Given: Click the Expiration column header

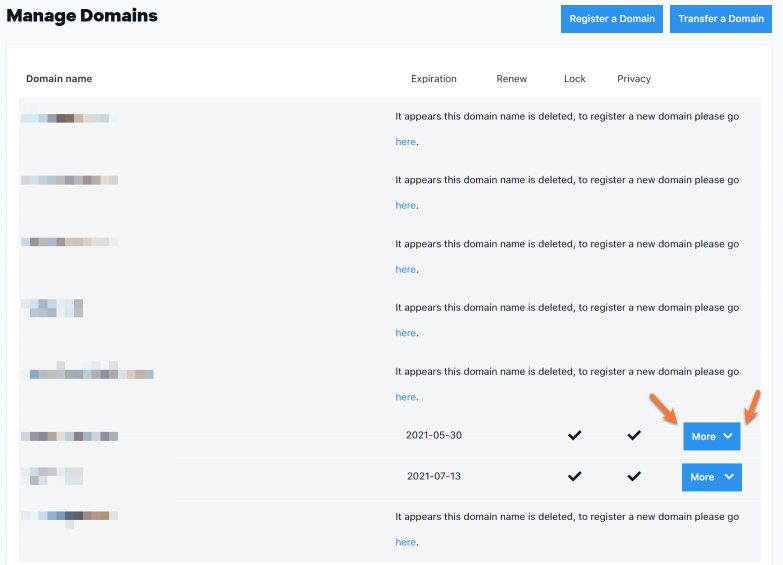Looking at the screenshot, I should pyautogui.click(x=433, y=79).
